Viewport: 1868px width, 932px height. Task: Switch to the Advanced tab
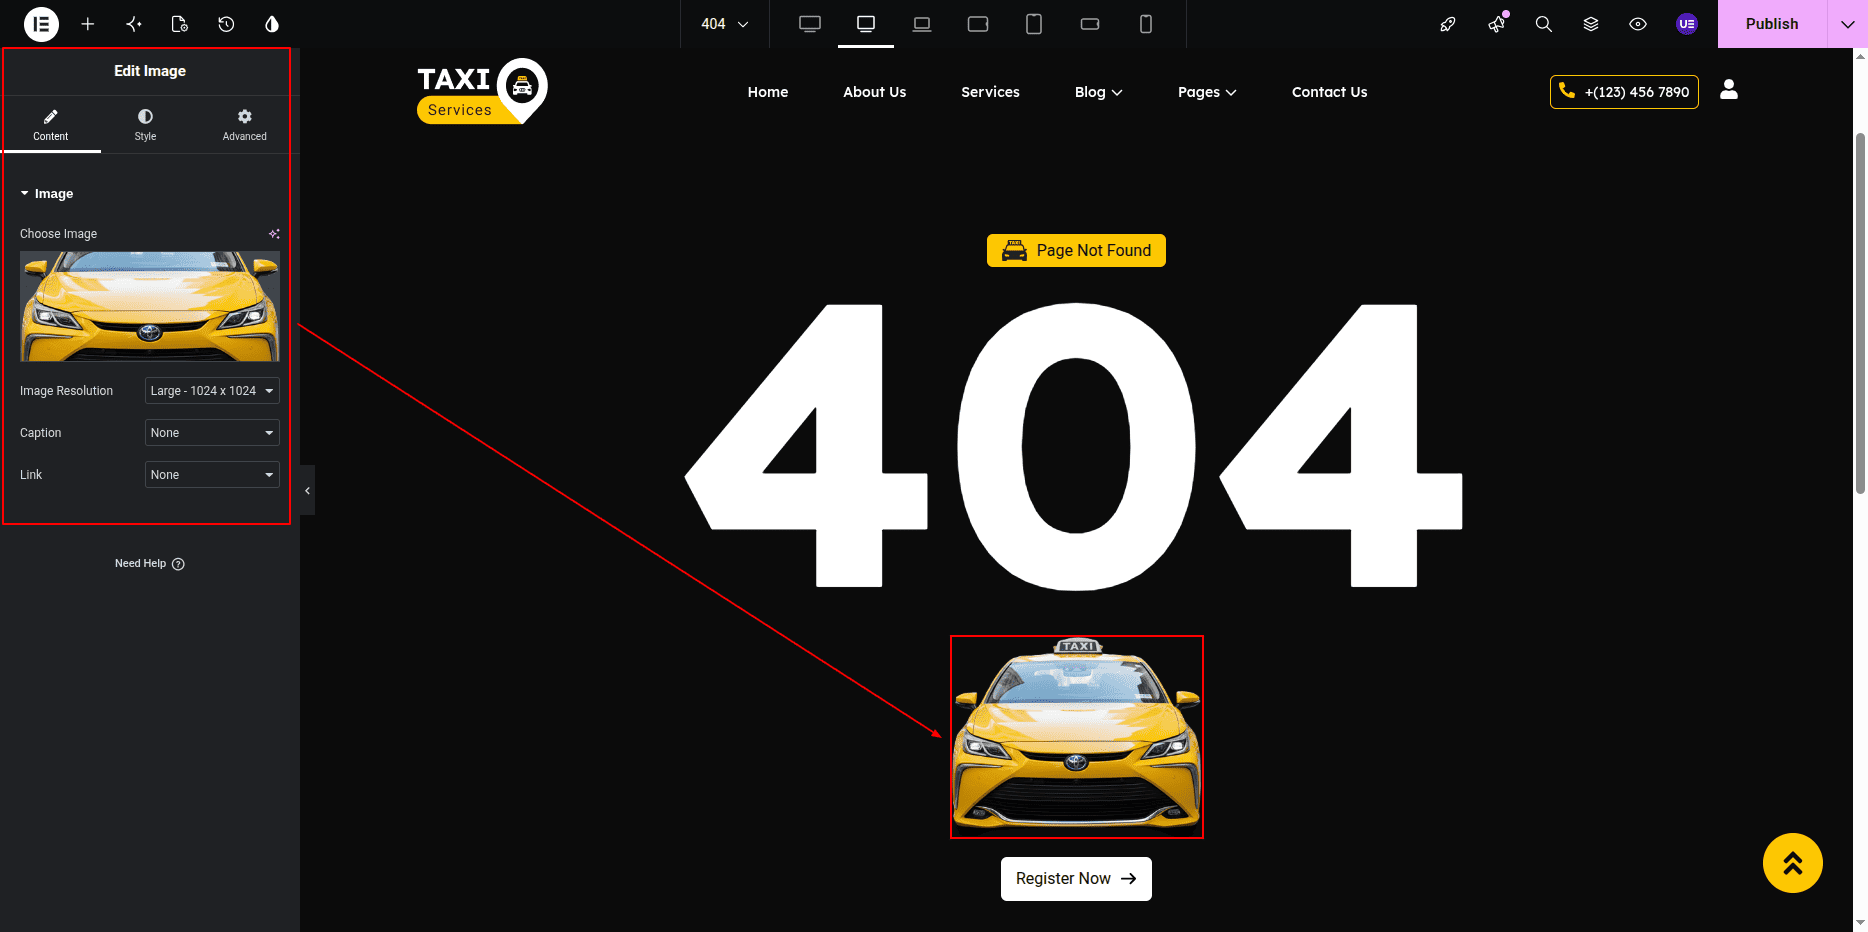[x=245, y=125]
